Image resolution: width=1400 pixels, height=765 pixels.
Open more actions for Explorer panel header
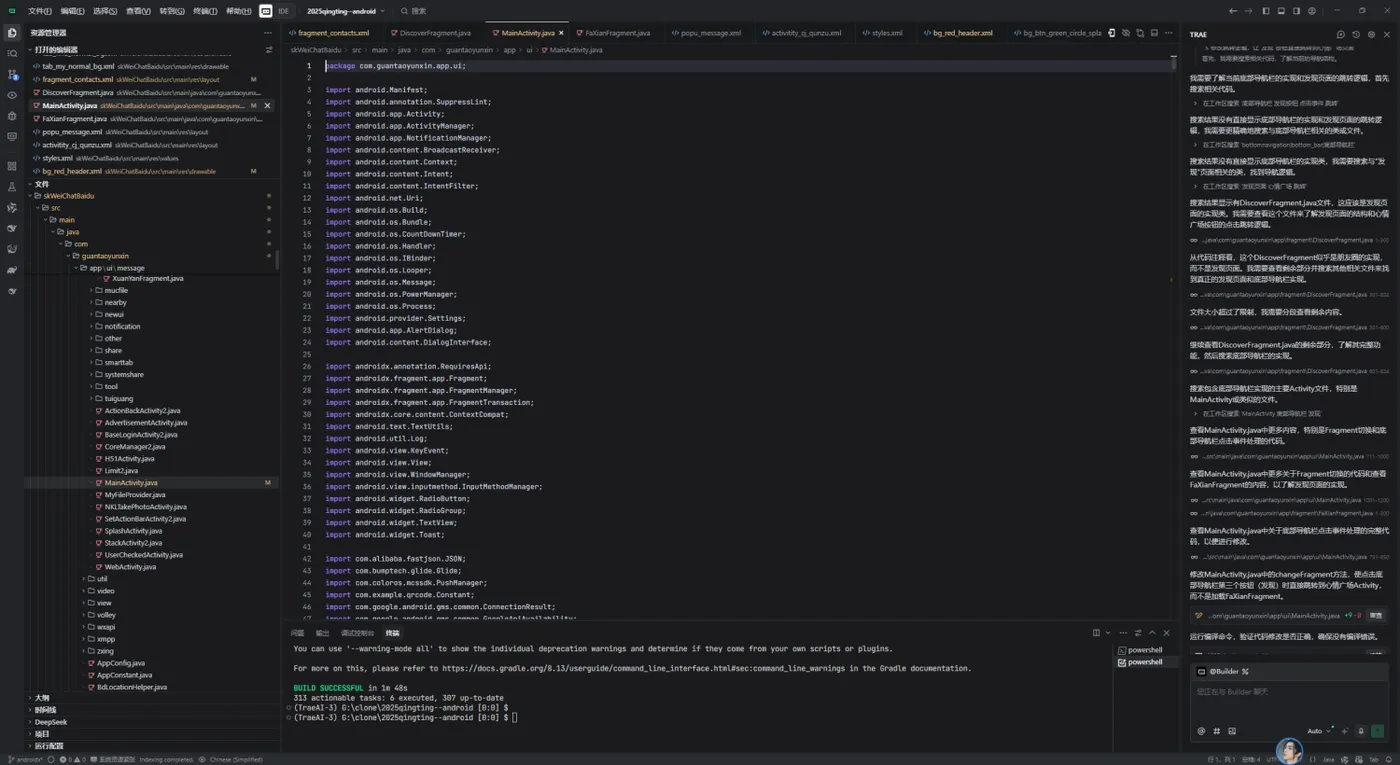[267, 33]
